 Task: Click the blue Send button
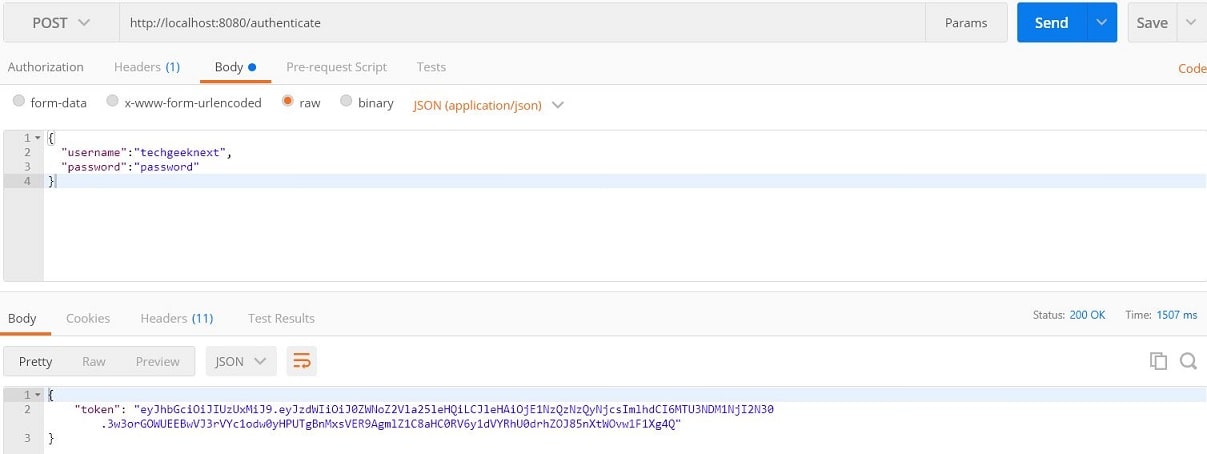pyautogui.click(x=1051, y=22)
